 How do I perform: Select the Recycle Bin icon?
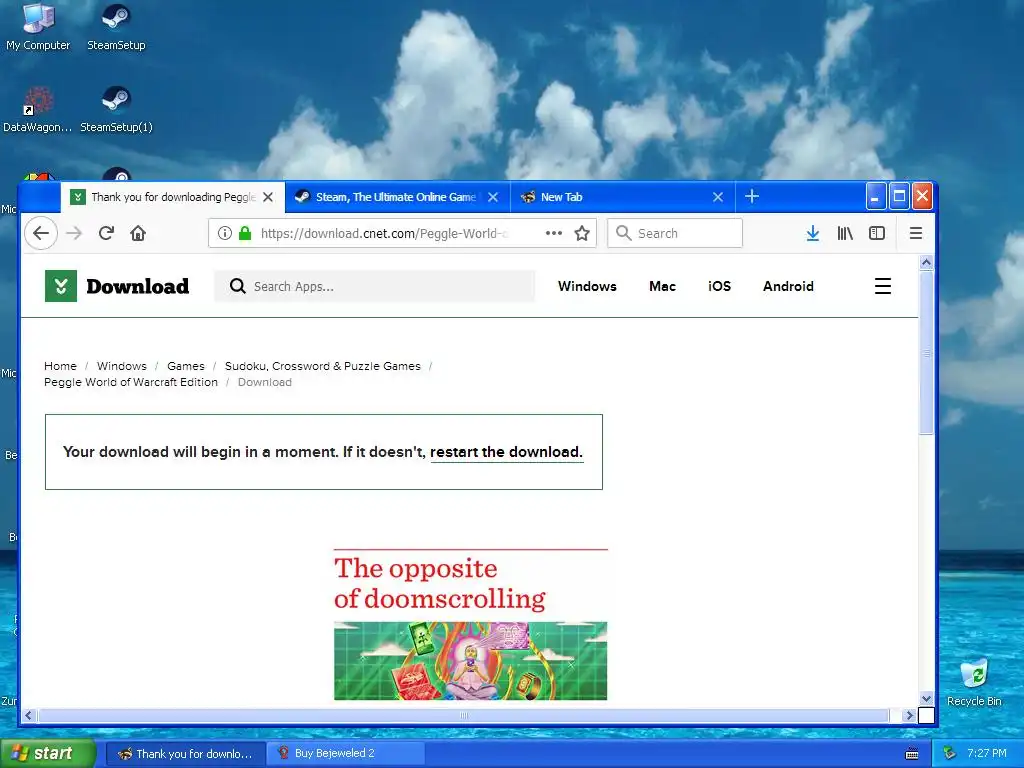(974, 682)
